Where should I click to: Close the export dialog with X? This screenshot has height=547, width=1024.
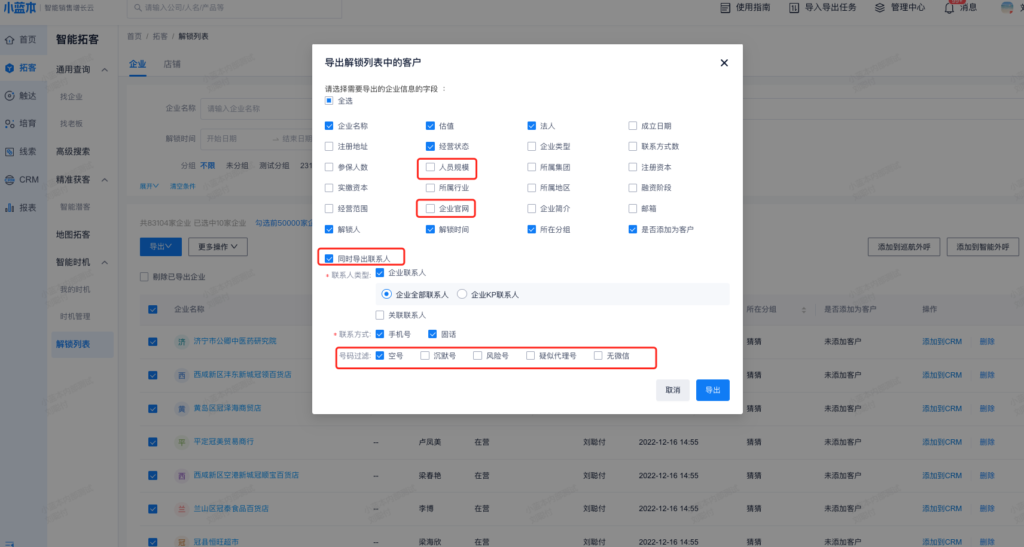[724, 63]
